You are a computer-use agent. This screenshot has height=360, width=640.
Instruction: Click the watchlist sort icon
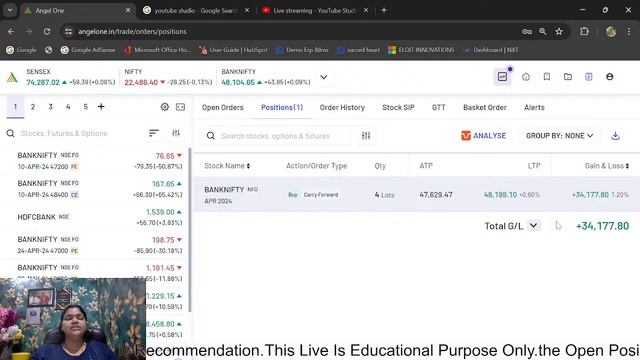(x=154, y=133)
